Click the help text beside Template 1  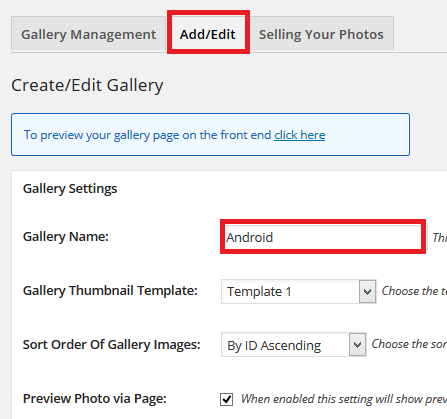414,291
